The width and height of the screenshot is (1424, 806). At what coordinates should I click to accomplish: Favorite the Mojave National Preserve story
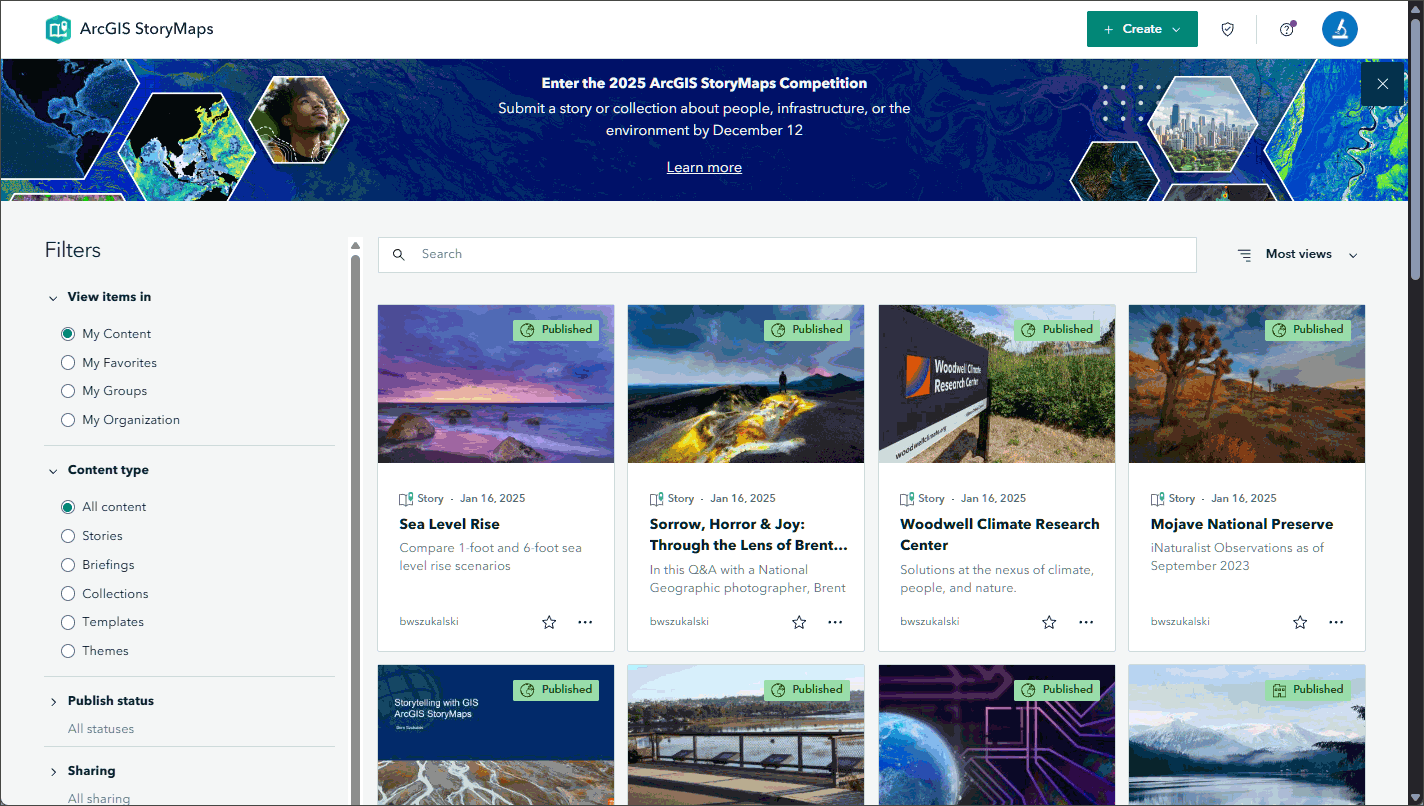pyautogui.click(x=1300, y=622)
